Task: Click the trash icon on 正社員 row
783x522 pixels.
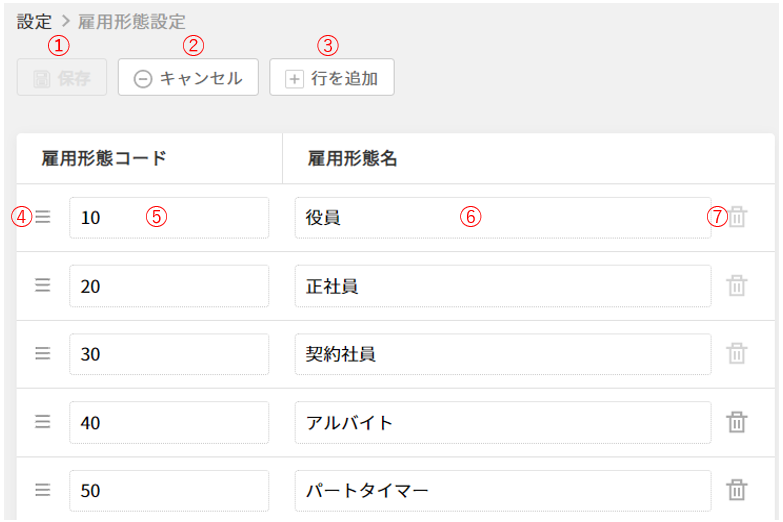Action: [x=737, y=285]
